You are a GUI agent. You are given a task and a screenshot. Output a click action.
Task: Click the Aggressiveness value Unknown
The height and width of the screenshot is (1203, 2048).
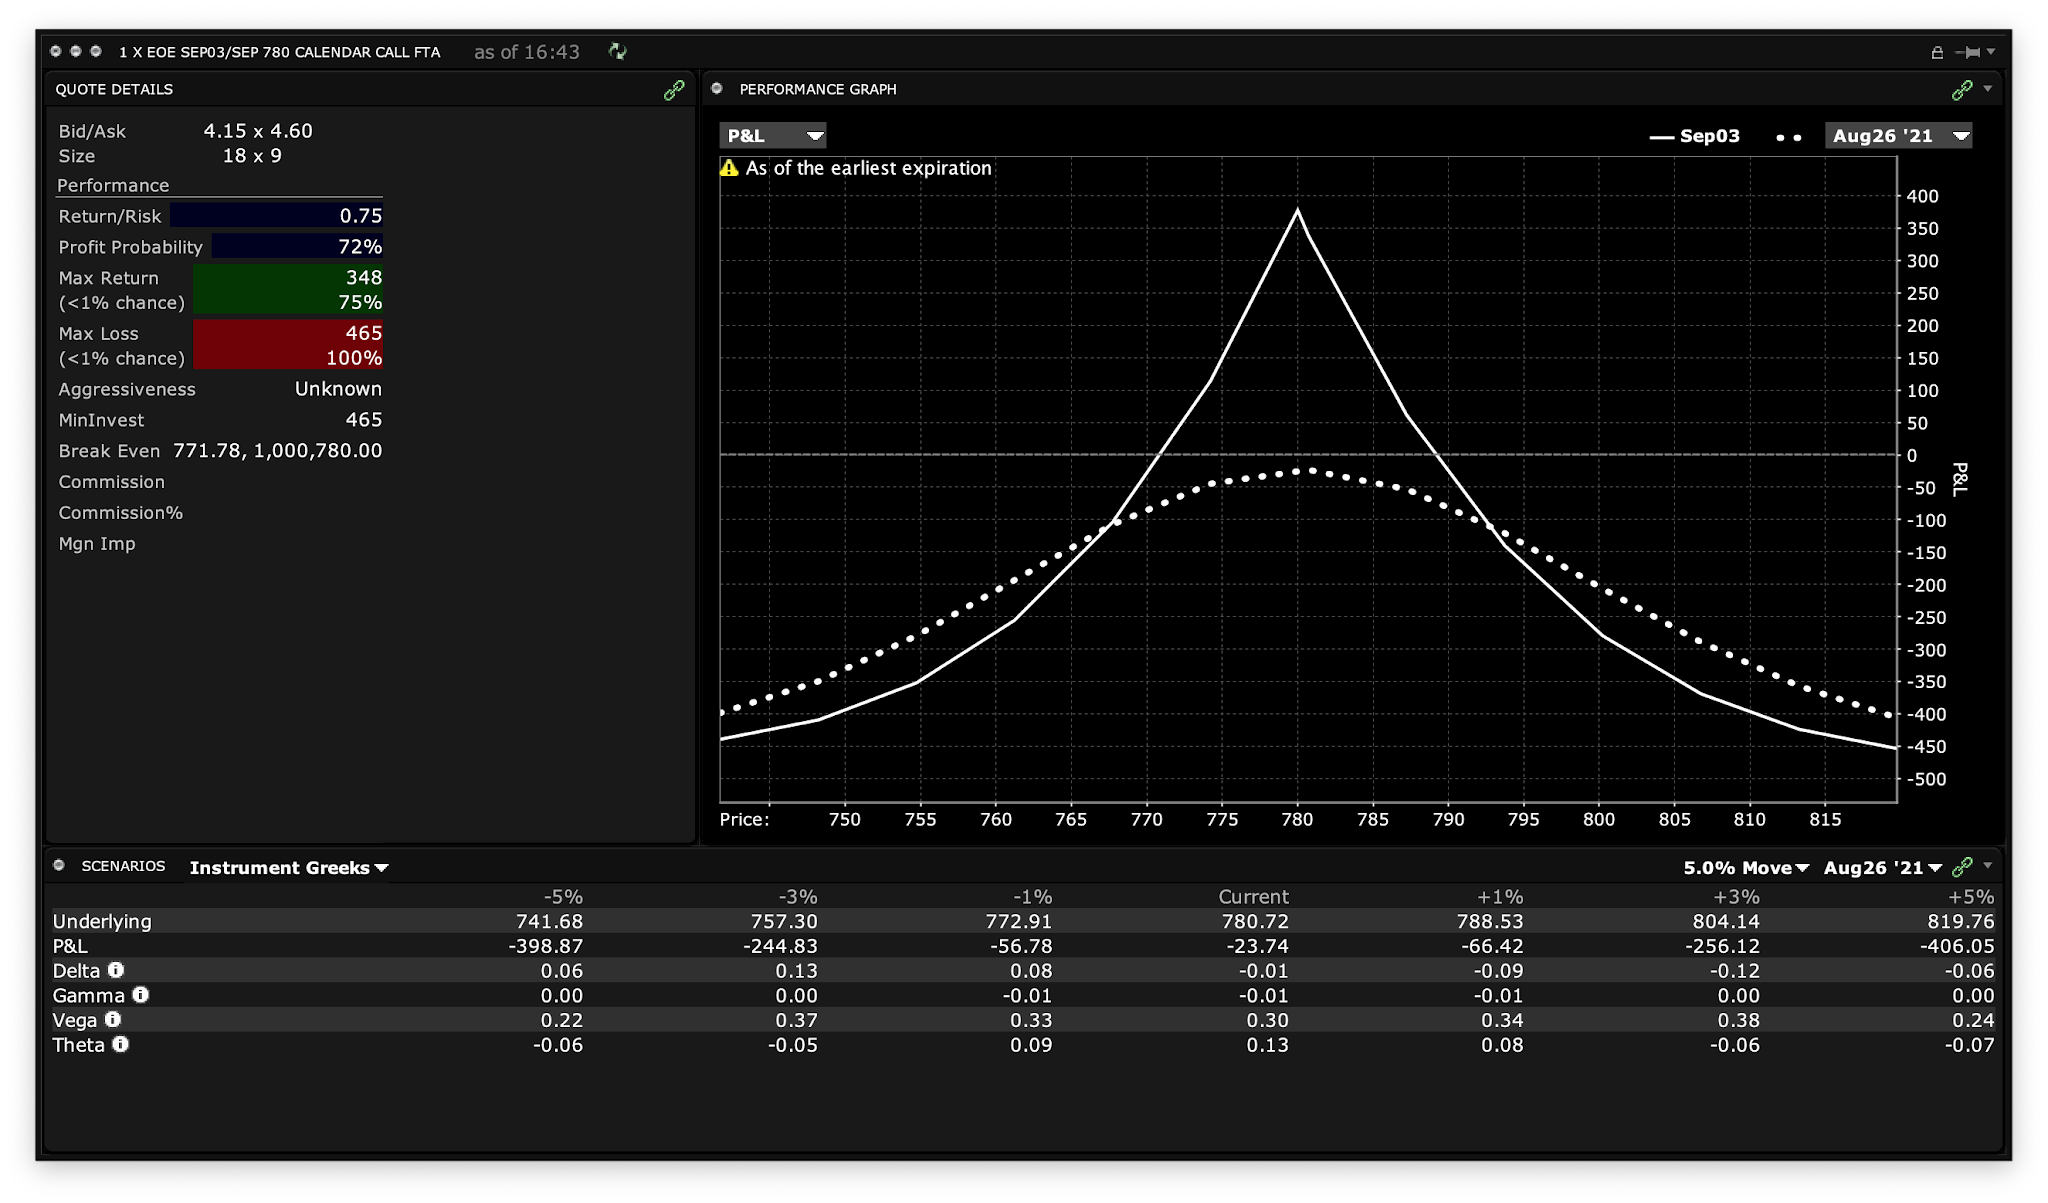coord(338,389)
